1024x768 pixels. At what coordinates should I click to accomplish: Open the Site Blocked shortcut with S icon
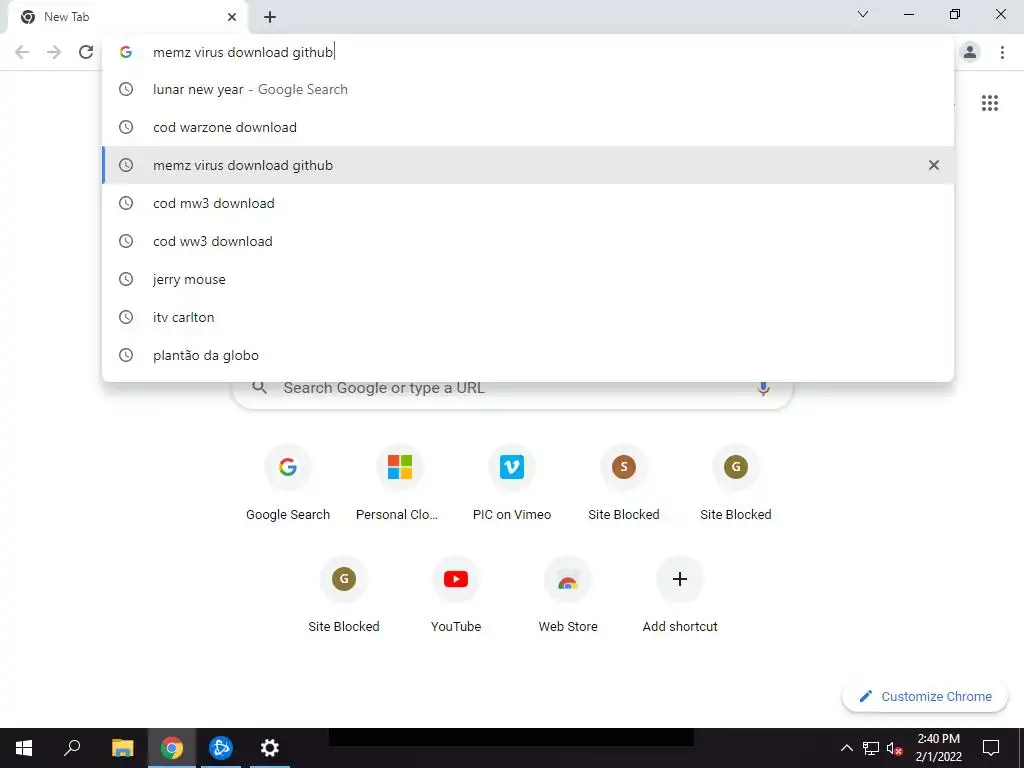[x=624, y=483]
